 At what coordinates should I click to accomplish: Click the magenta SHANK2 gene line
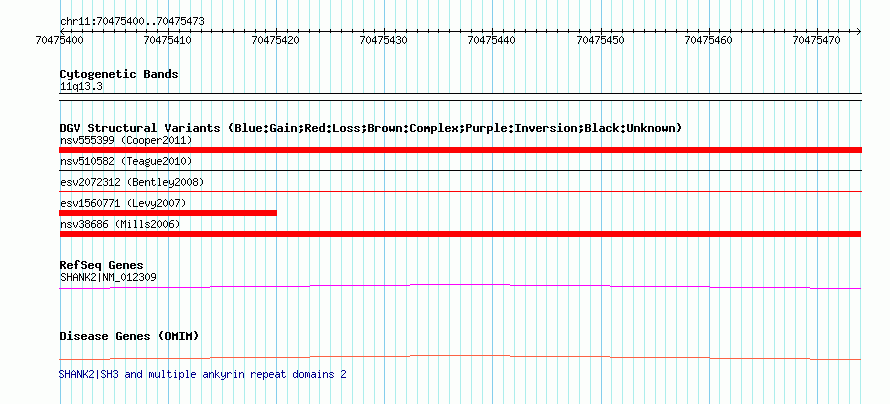[x=460, y=287]
